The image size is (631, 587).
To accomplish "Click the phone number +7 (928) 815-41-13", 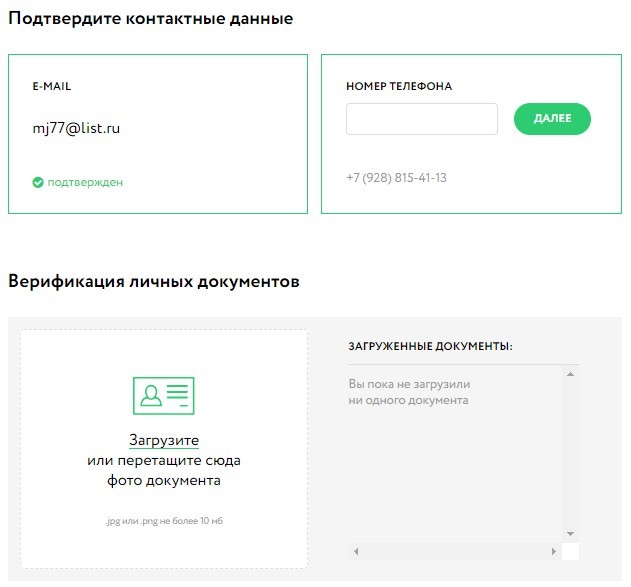I will point(396,178).
